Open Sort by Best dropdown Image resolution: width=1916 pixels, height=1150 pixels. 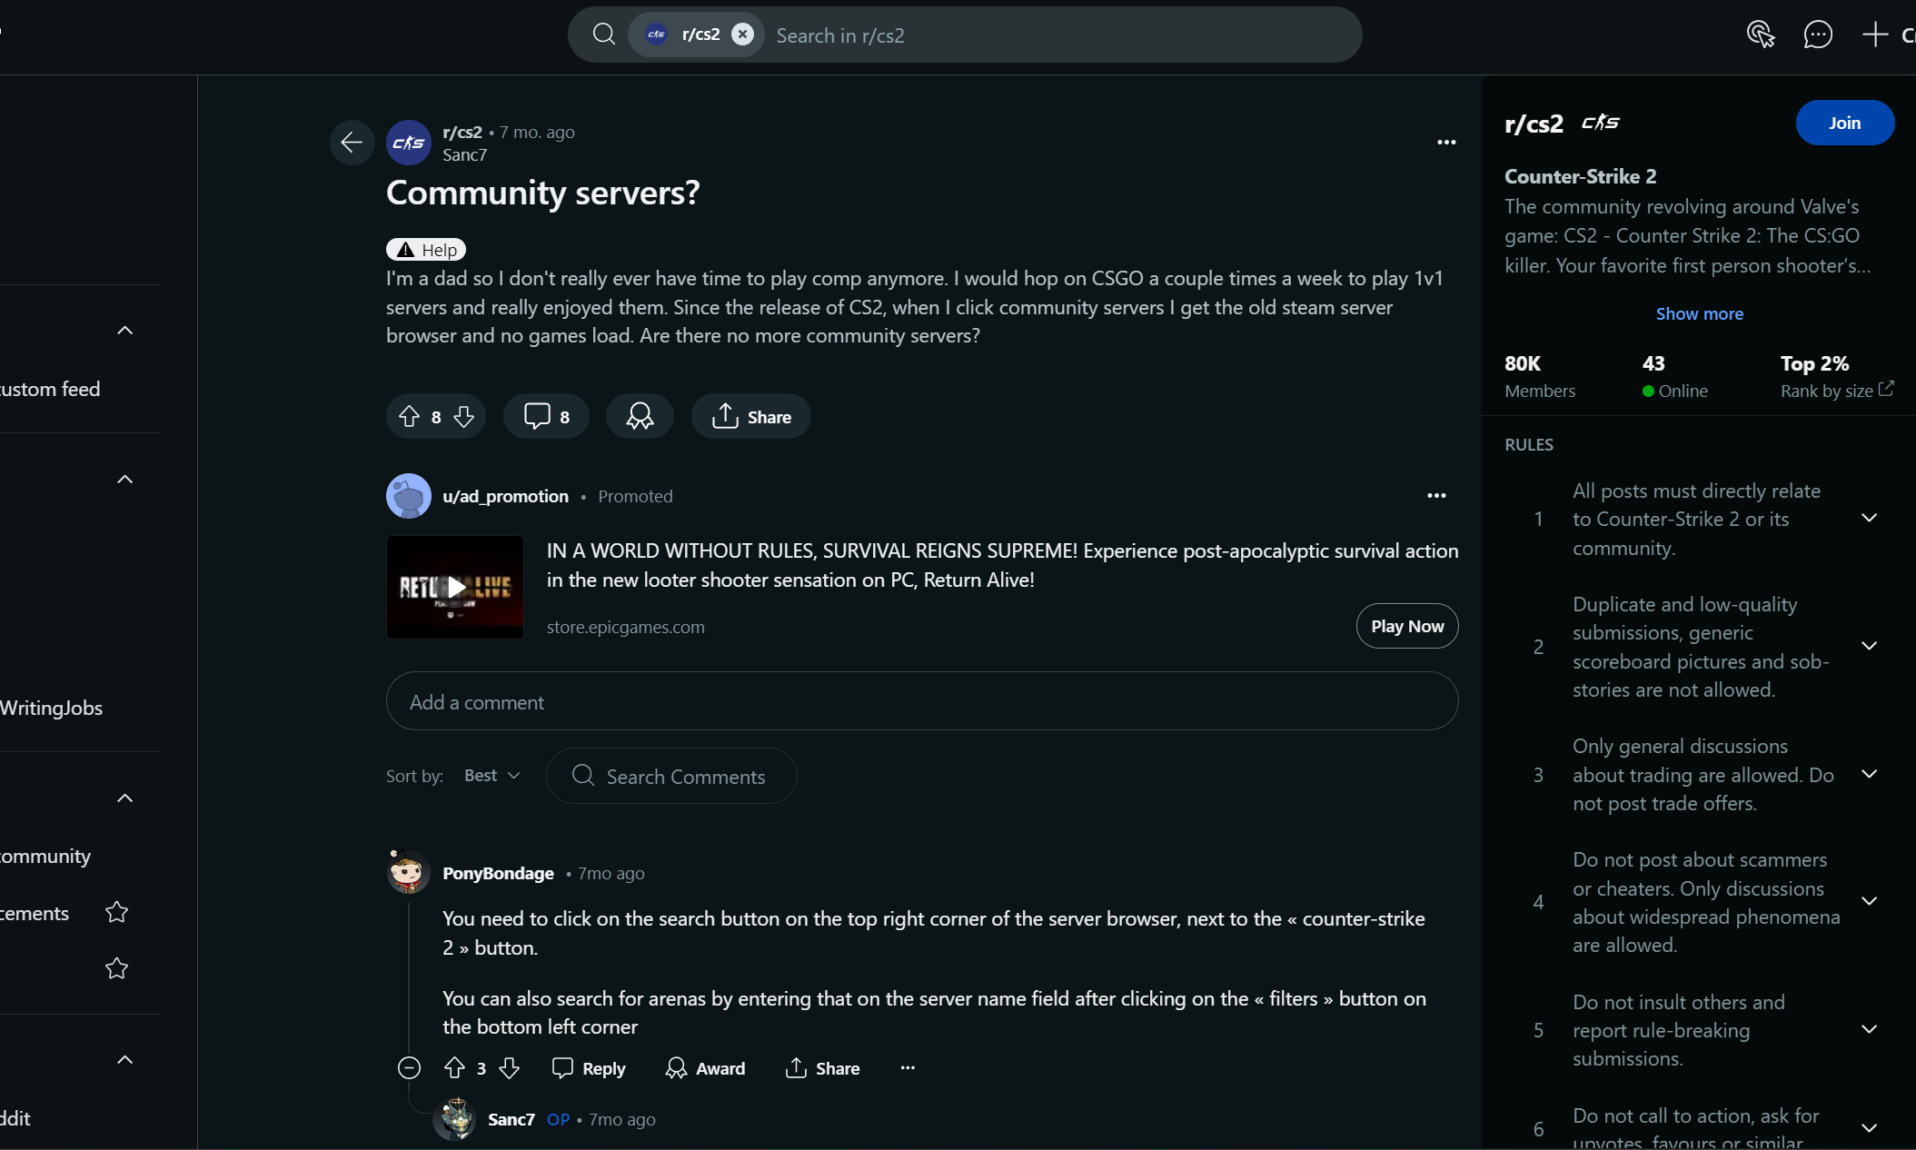pyautogui.click(x=492, y=776)
